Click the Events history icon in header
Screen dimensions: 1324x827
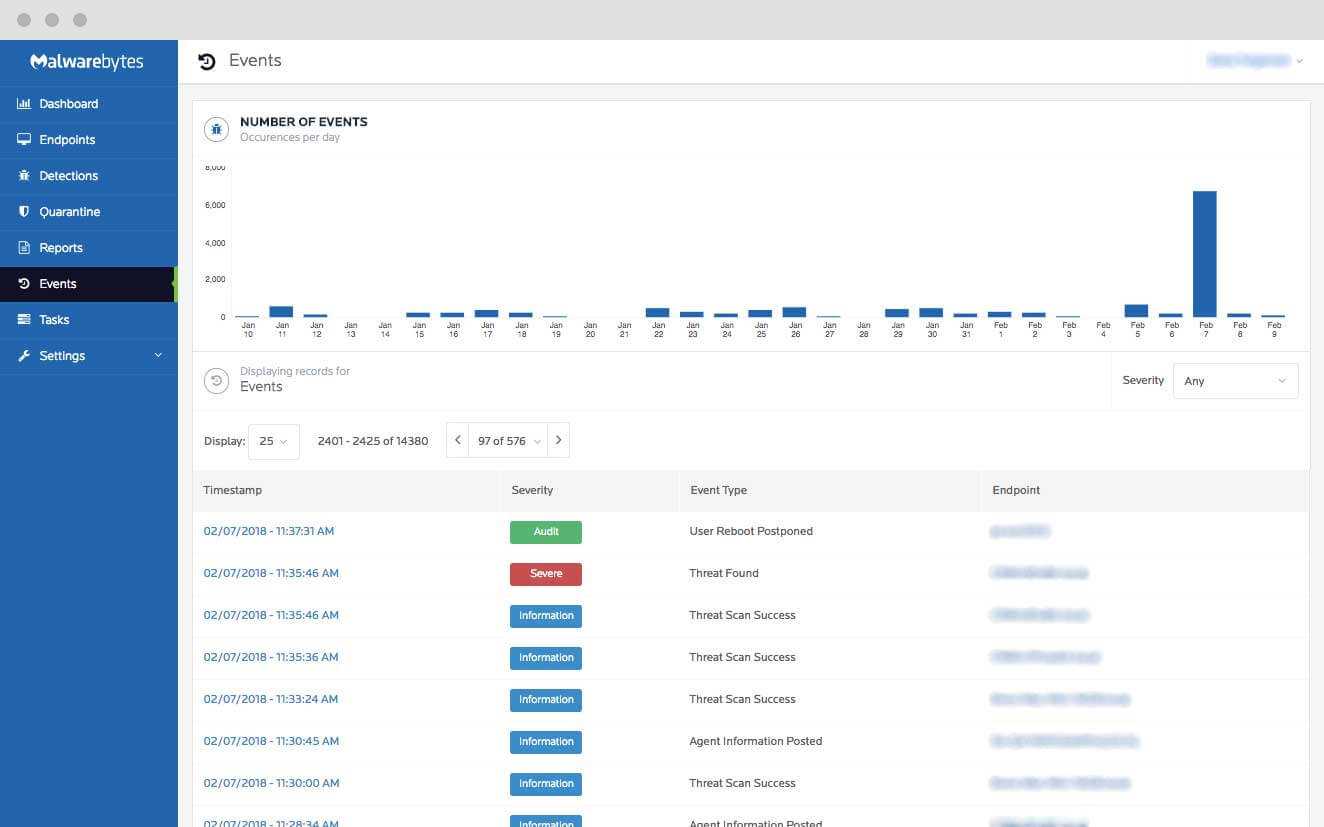(x=207, y=61)
